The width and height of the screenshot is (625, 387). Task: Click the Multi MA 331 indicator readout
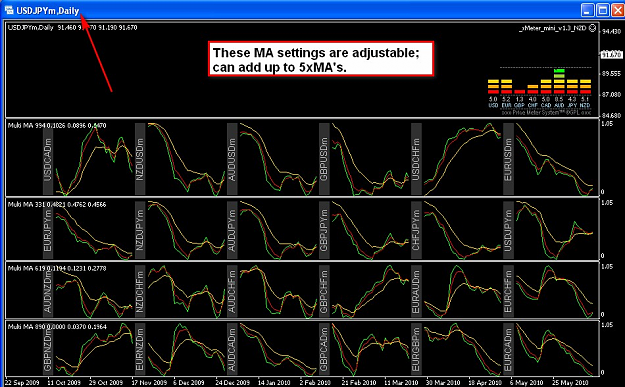tap(57, 204)
